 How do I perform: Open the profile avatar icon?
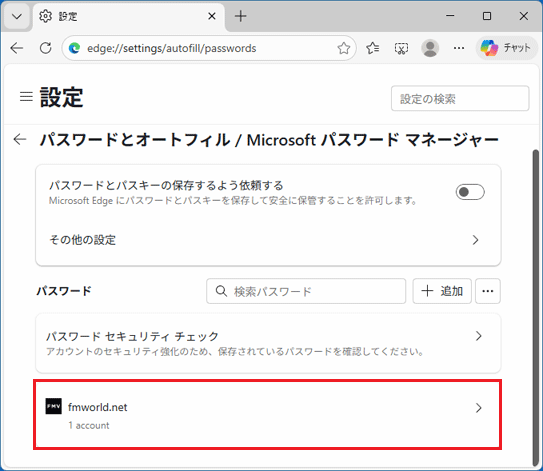pos(430,48)
